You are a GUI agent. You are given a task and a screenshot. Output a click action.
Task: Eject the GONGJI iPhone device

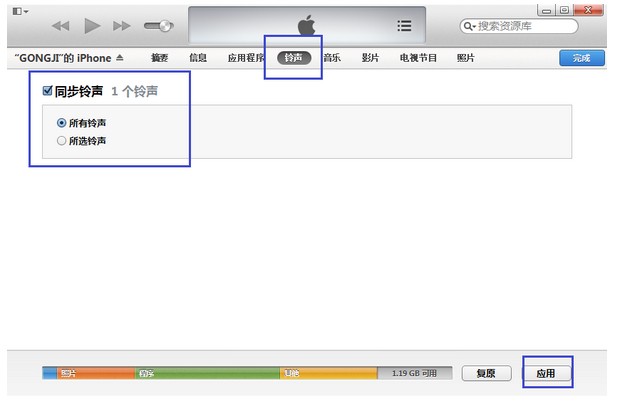(120, 58)
